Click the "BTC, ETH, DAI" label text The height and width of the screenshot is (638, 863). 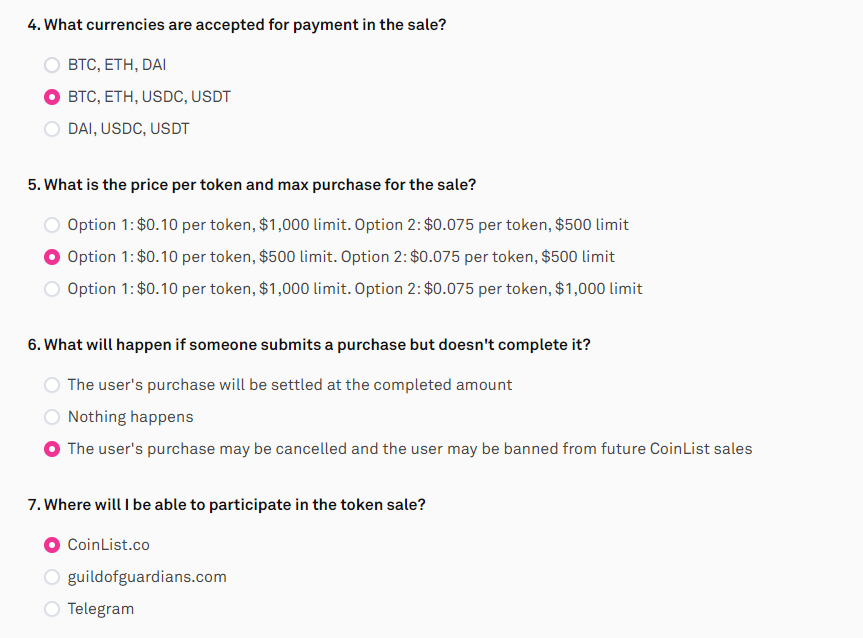tap(116, 64)
